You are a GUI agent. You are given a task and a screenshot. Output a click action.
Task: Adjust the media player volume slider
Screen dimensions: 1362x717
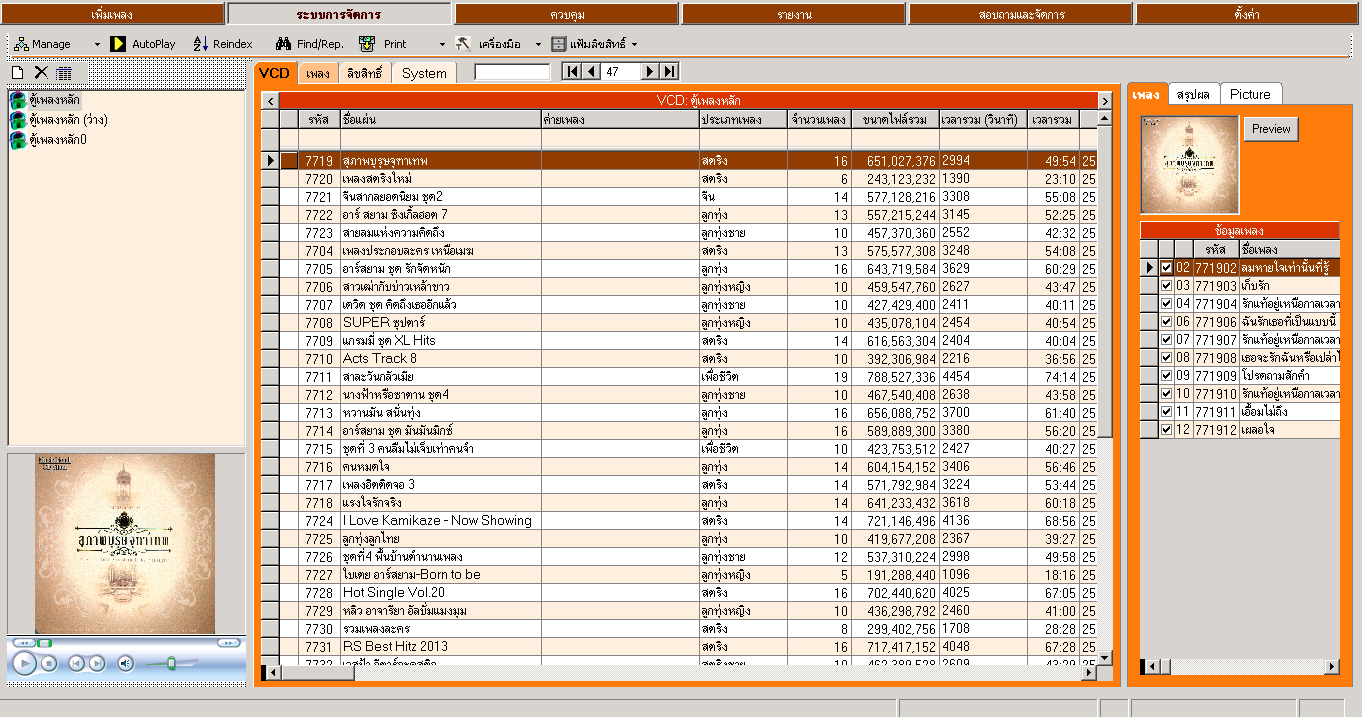[x=171, y=663]
